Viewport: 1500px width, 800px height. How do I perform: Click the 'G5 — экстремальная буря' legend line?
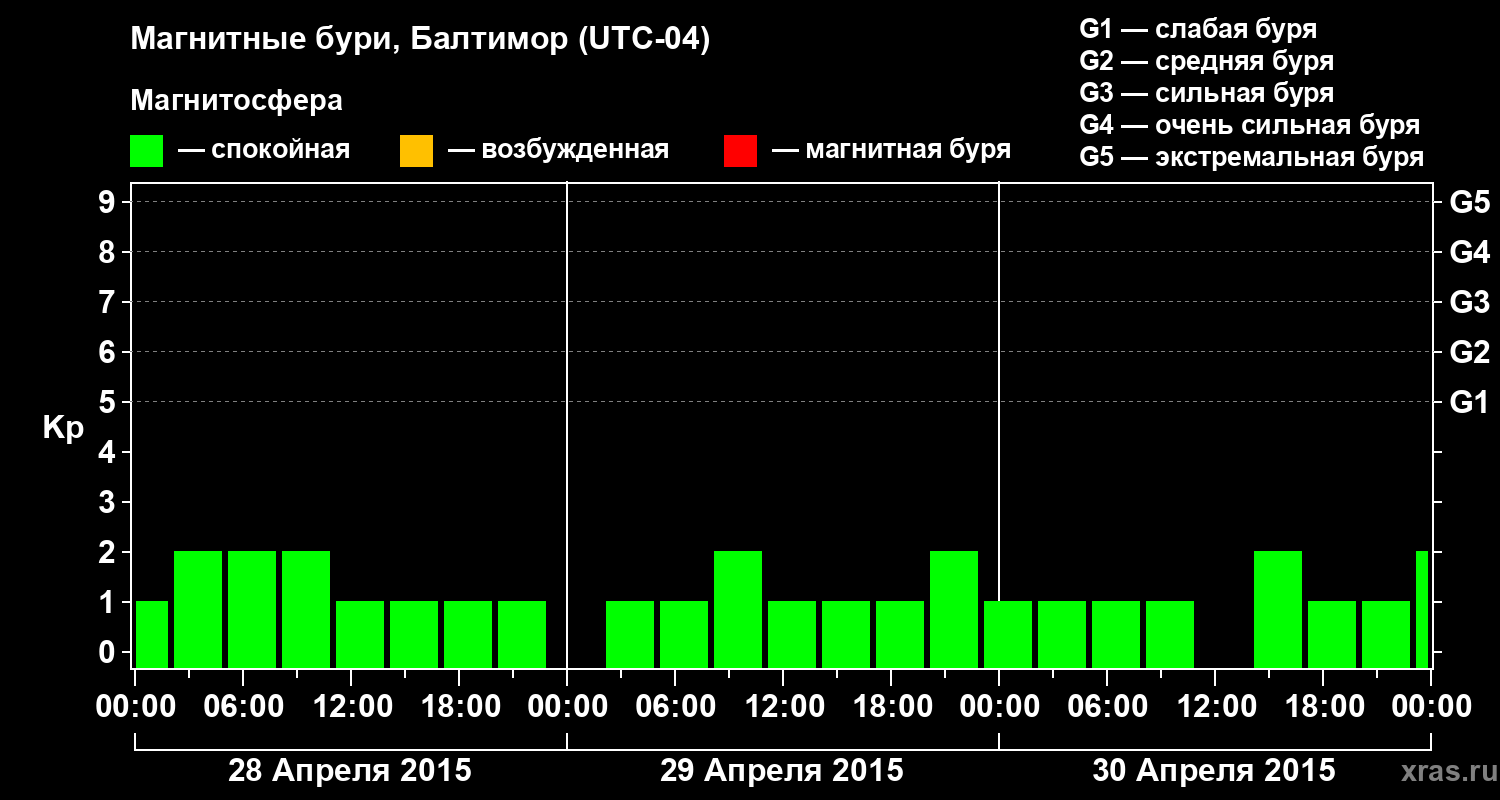pyautogui.click(x=1251, y=157)
